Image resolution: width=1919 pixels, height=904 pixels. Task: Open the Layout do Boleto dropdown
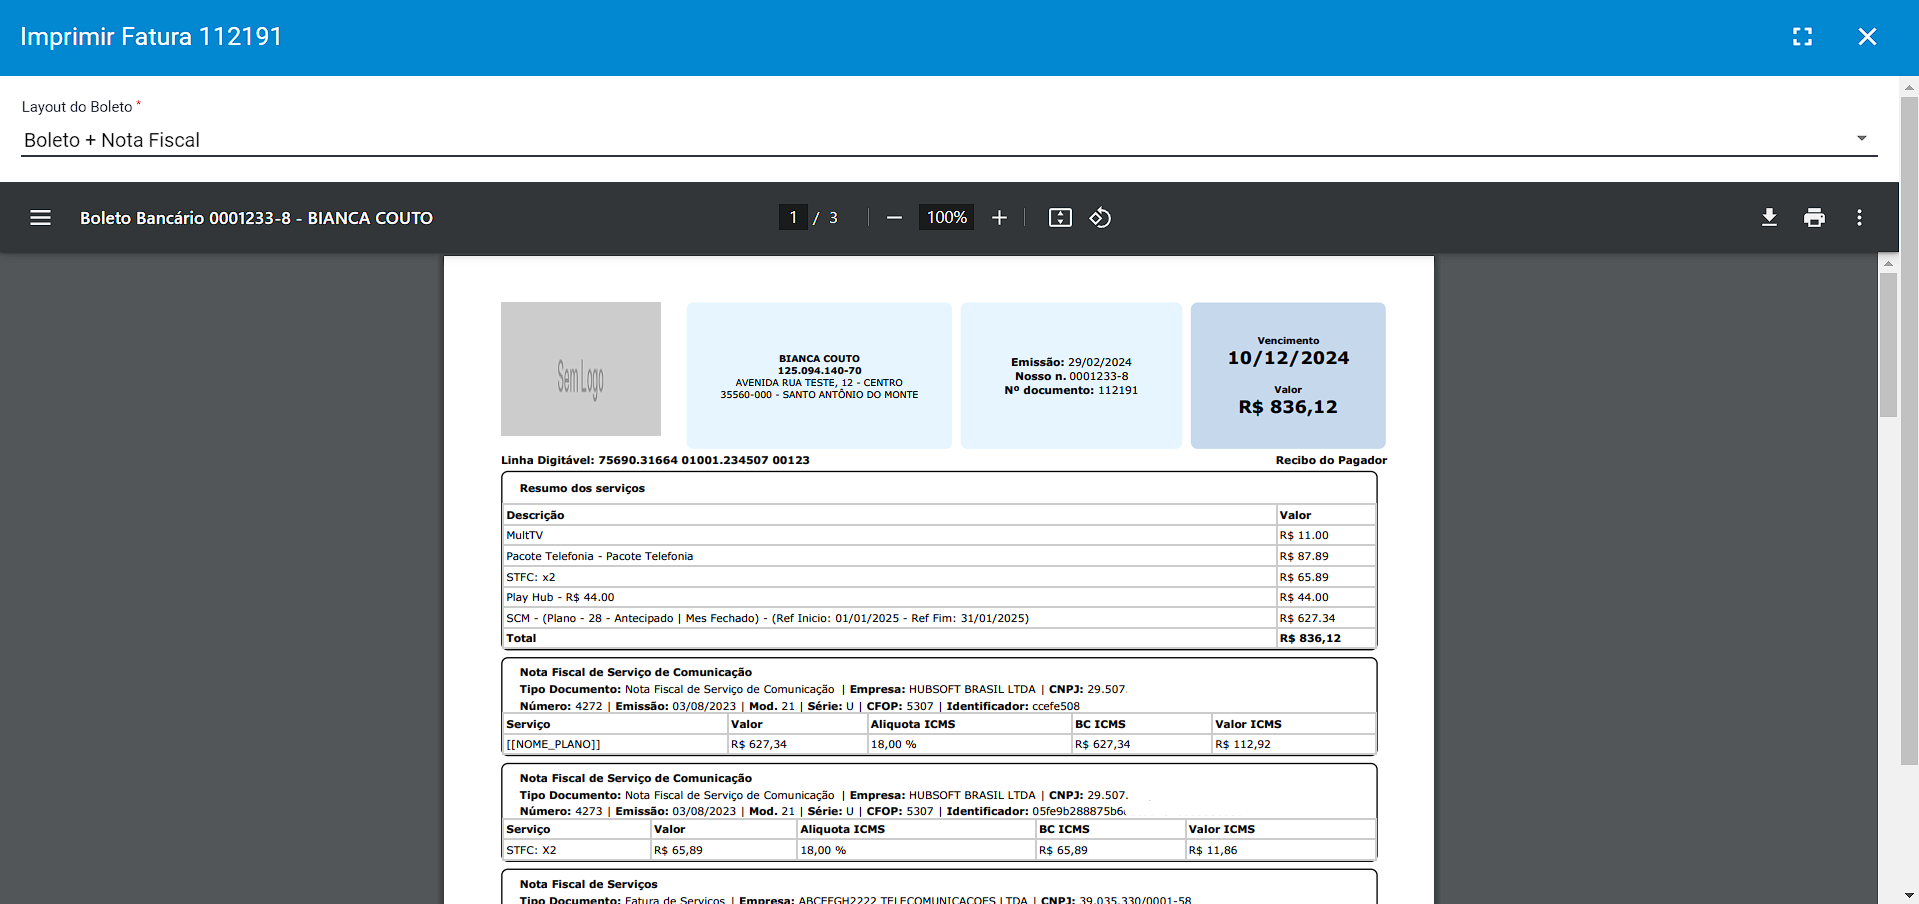click(949, 140)
